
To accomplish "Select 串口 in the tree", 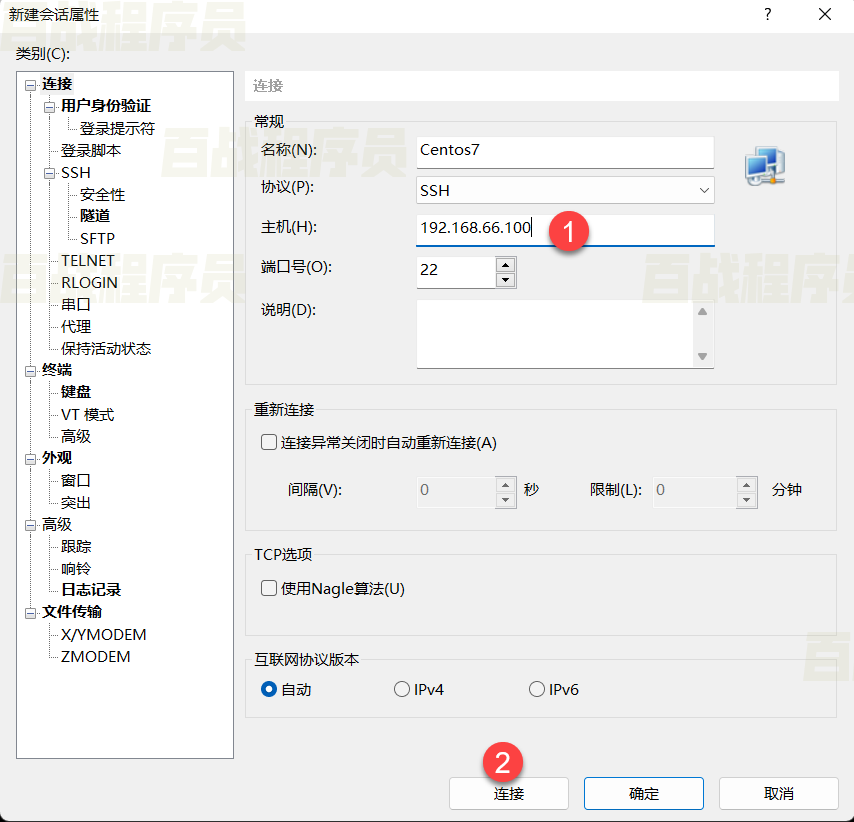I will (76, 305).
